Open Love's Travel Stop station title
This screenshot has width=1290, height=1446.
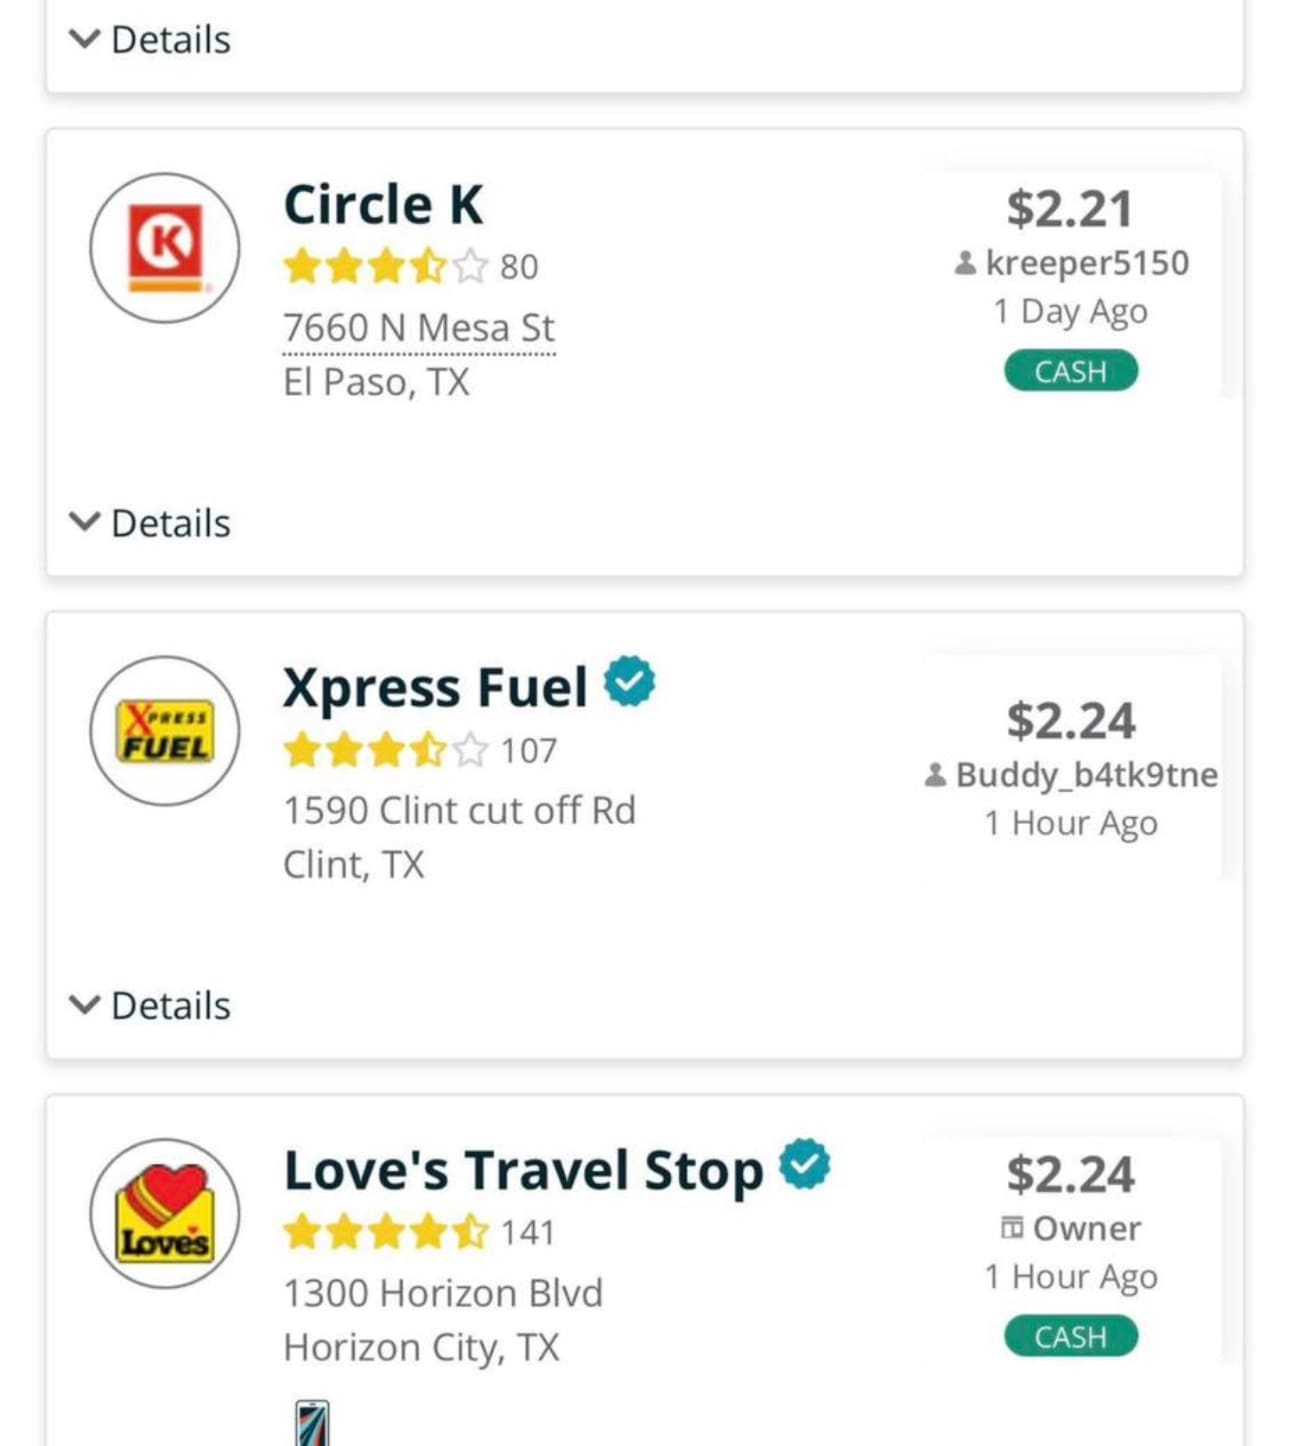click(x=523, y=1171)
